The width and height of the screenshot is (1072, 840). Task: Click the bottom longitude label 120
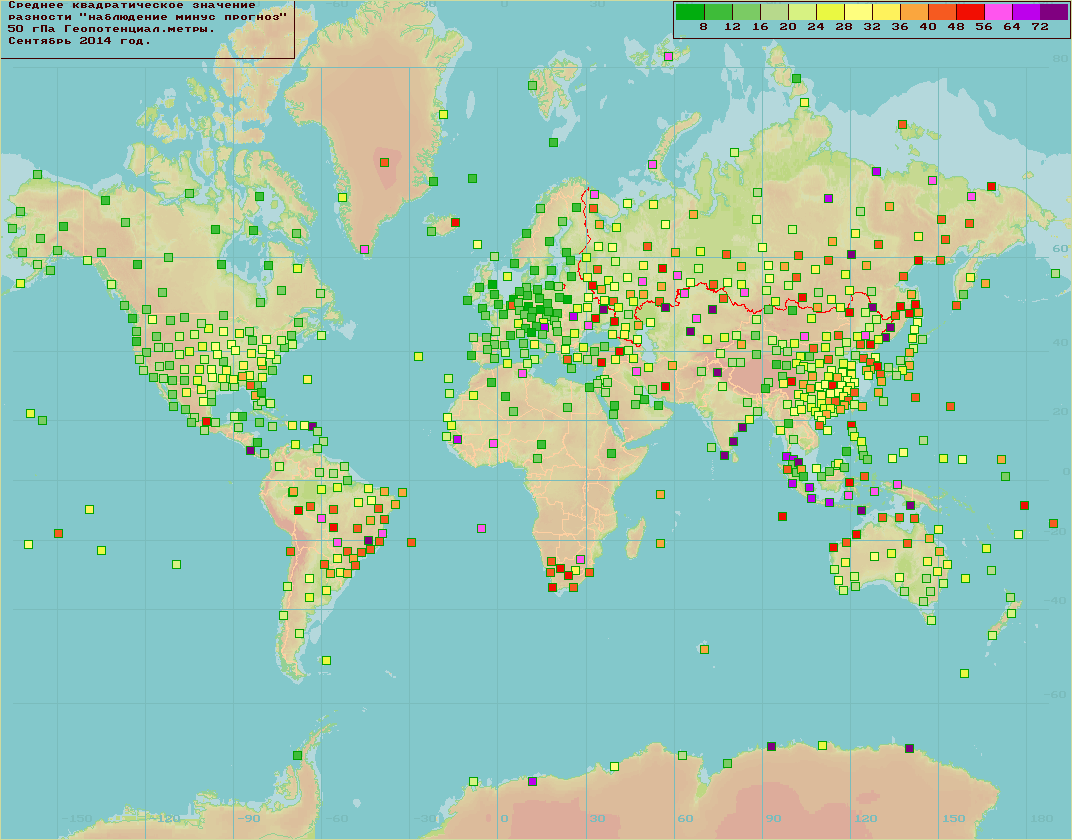coord(865,819)
